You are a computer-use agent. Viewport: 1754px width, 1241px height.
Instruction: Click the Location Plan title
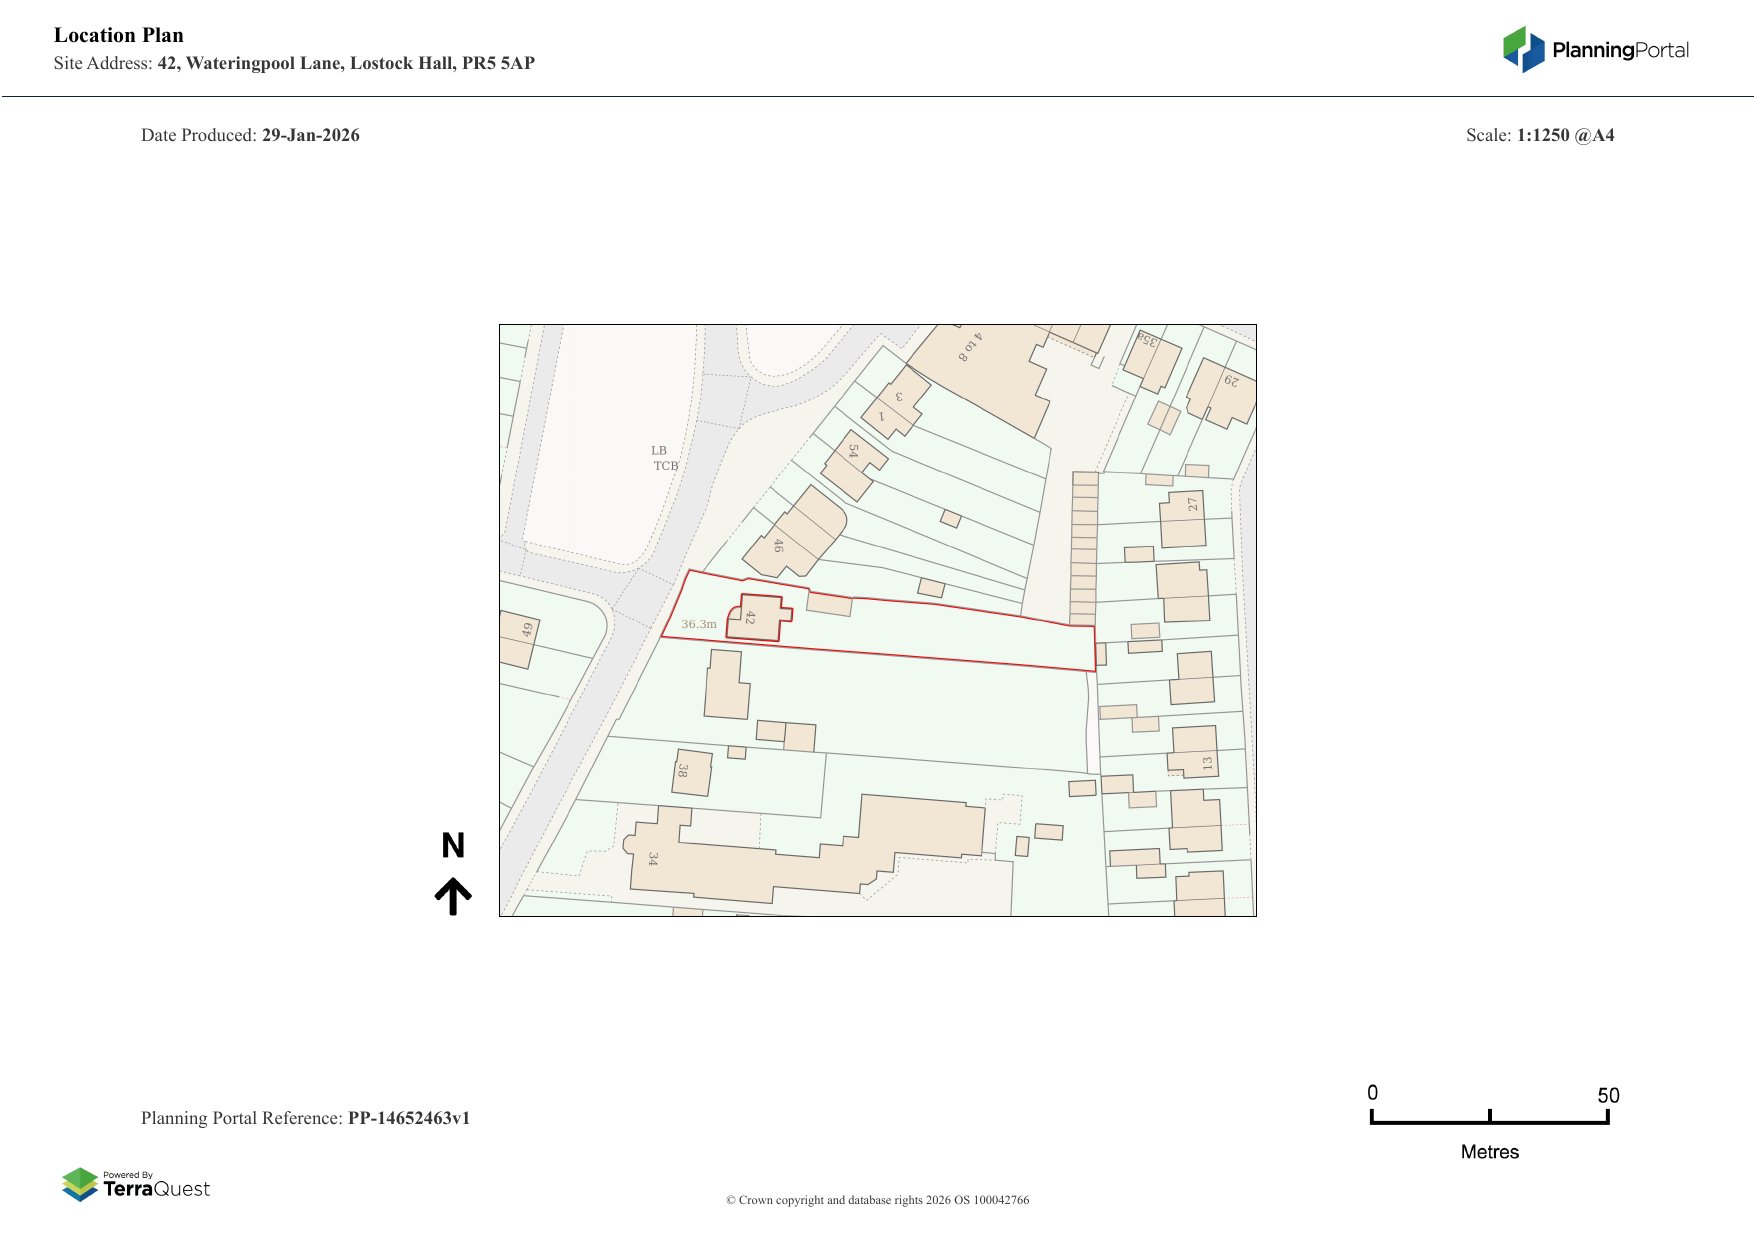119,35
